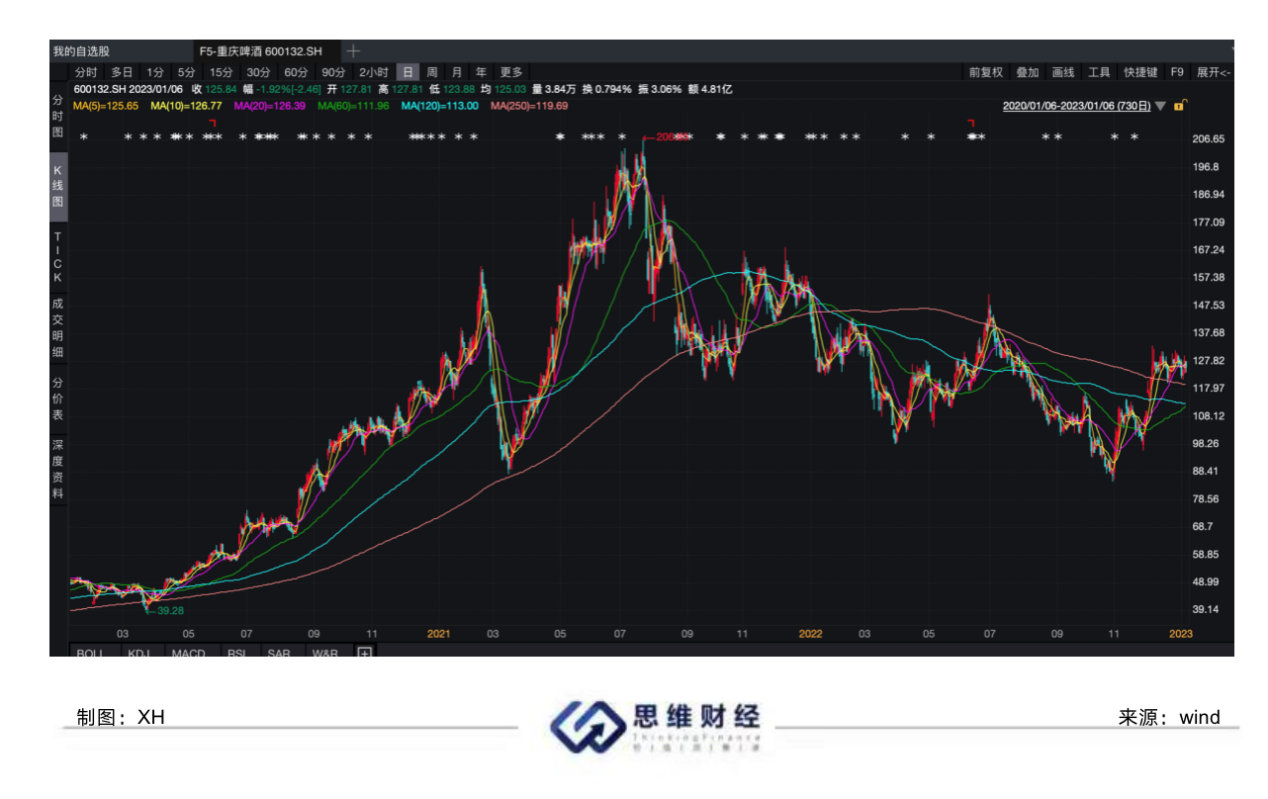Add an indicator with the bottom plus icon
This screenshot has height=799, width=1268.
click(x=365, y=652)
